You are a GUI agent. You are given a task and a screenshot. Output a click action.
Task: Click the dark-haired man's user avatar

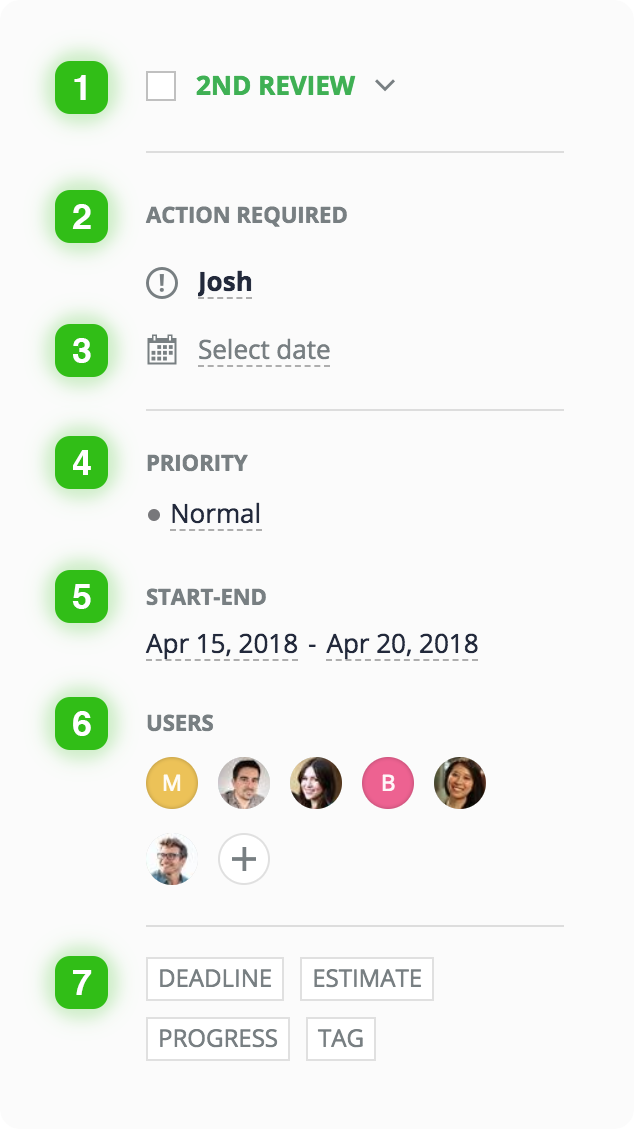pos(244,783)
